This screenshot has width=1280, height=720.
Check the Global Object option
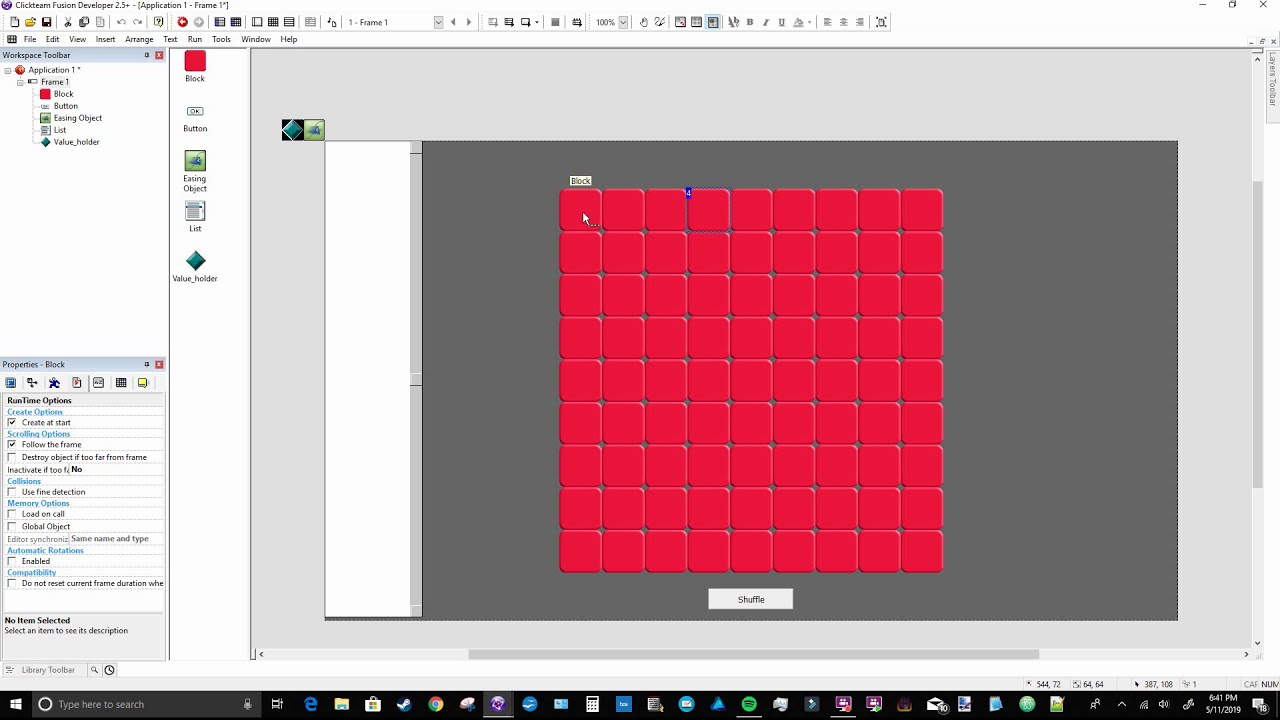click(x=12, y=527)
